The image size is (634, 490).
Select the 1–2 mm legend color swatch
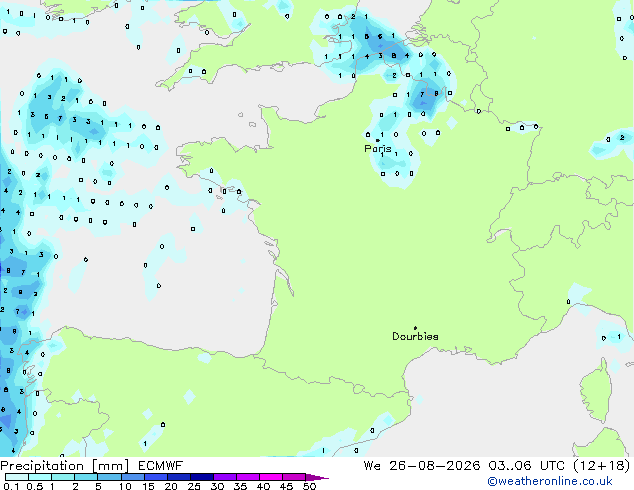tap(63, 477)
